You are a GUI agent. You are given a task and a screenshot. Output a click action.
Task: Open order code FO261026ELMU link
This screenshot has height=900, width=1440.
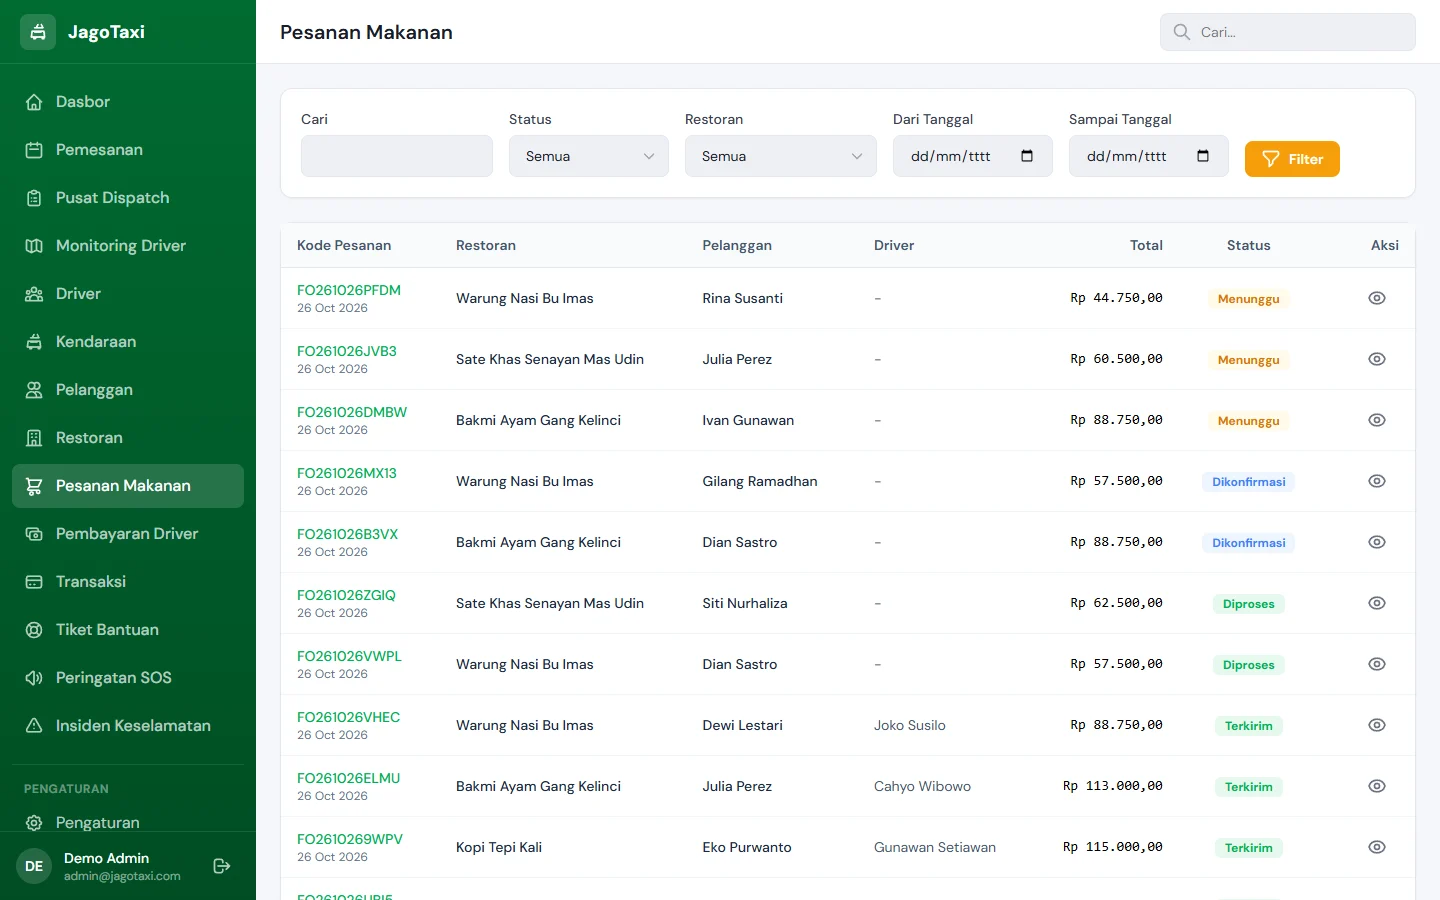[348, 778]
